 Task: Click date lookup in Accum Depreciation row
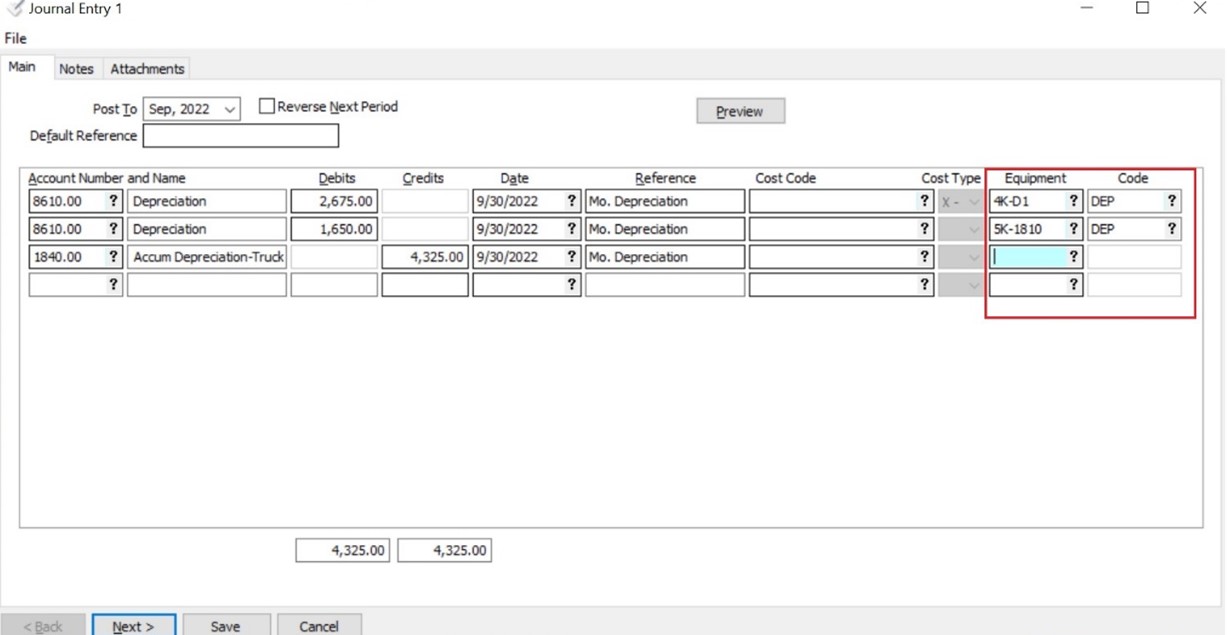[571, 257]
